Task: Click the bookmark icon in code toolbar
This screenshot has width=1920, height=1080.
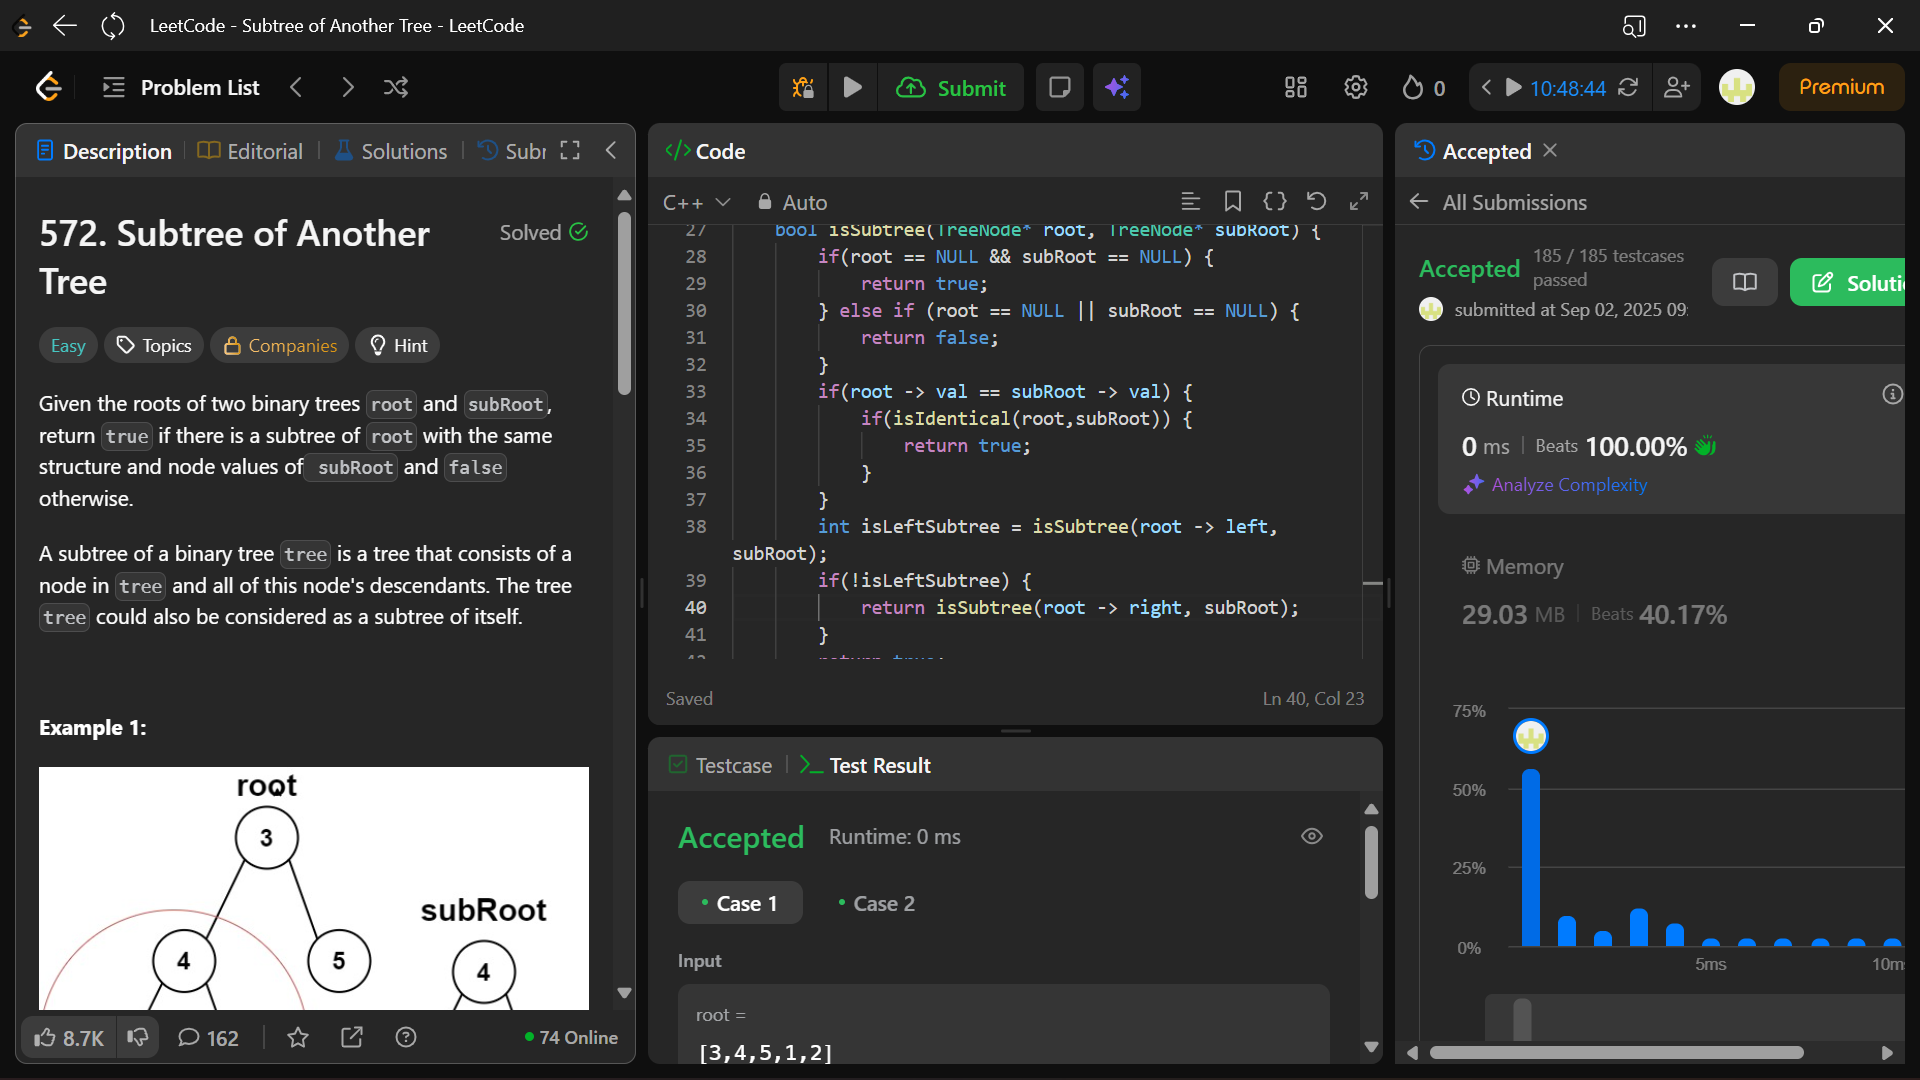Action: (x=1233, y=202)
